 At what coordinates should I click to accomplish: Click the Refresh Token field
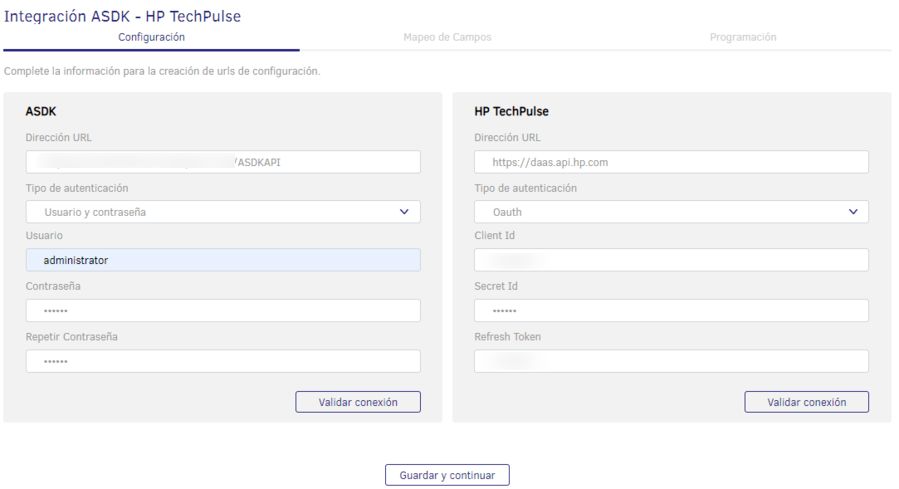coord(671,362)
